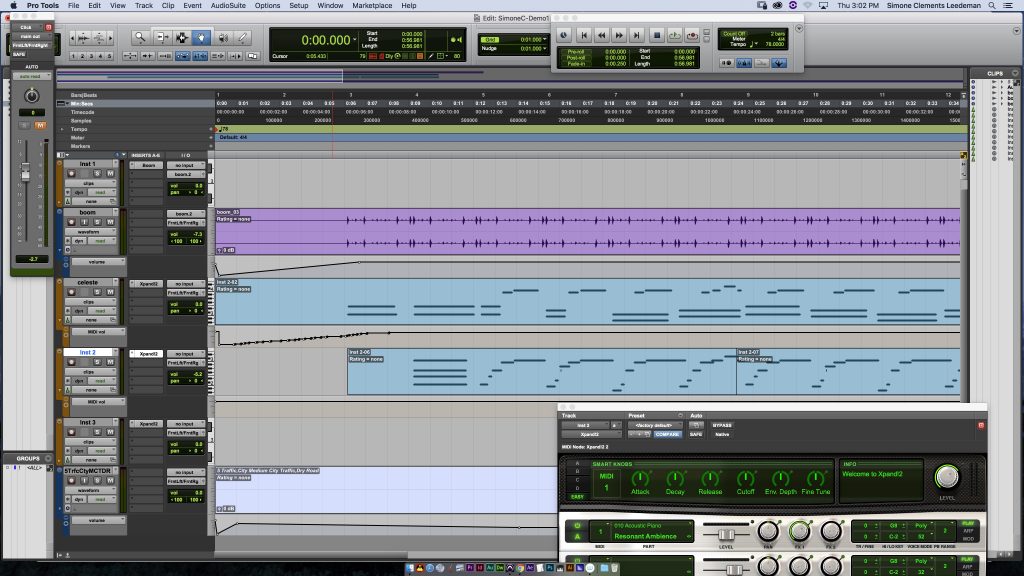Select the Trim tool
This screenshot has height=576, width=1024.
coord(161,38)
